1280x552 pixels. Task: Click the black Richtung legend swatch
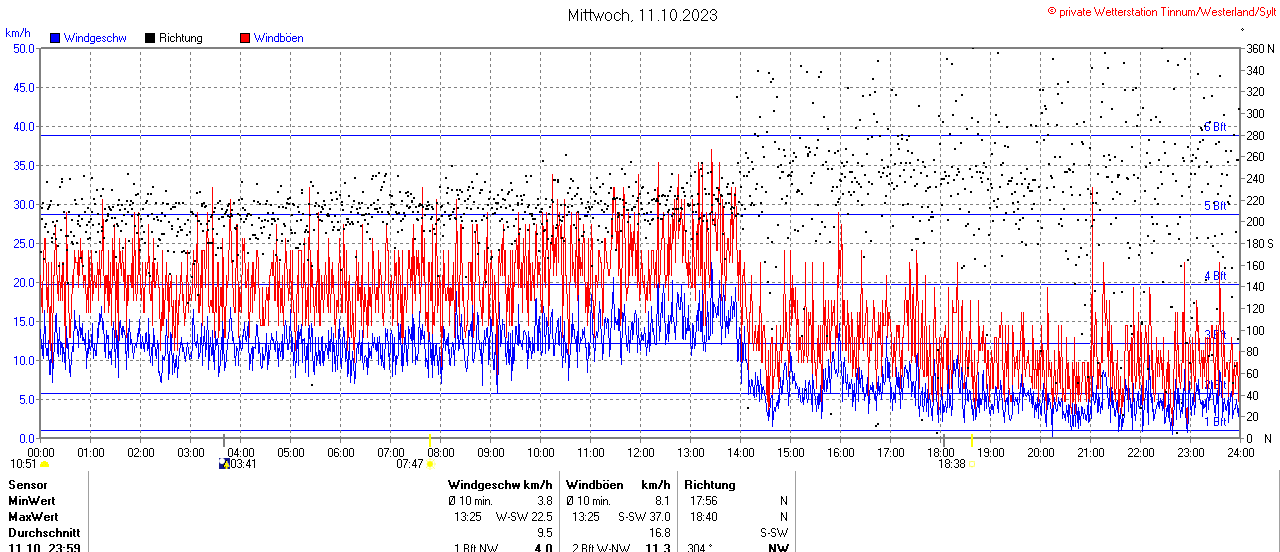click(x=150, y=38)
